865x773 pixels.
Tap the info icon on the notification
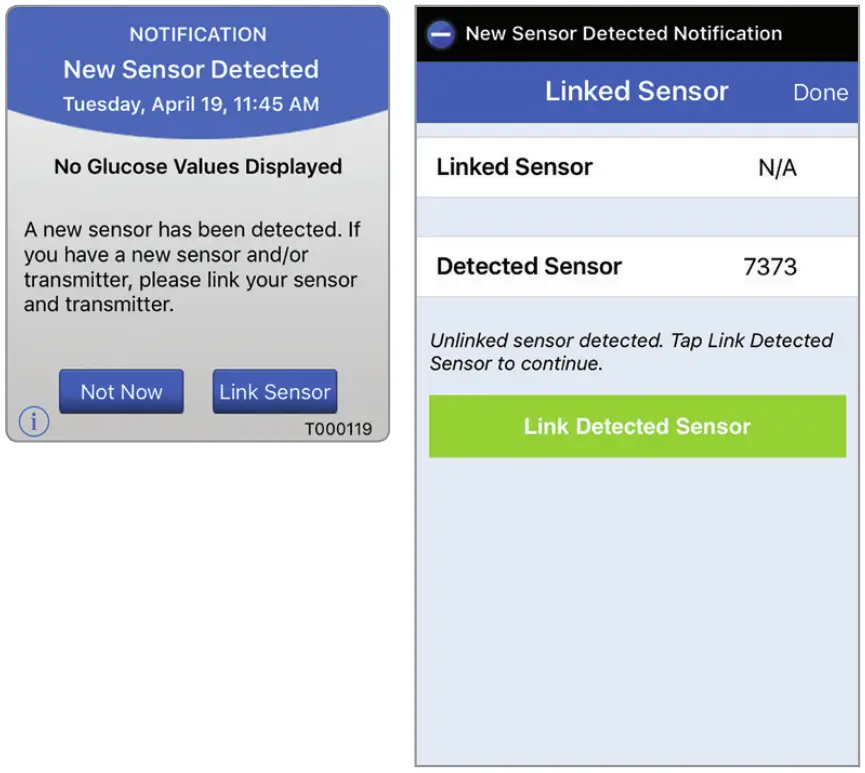pyautogui.click(x=33, y=422)
